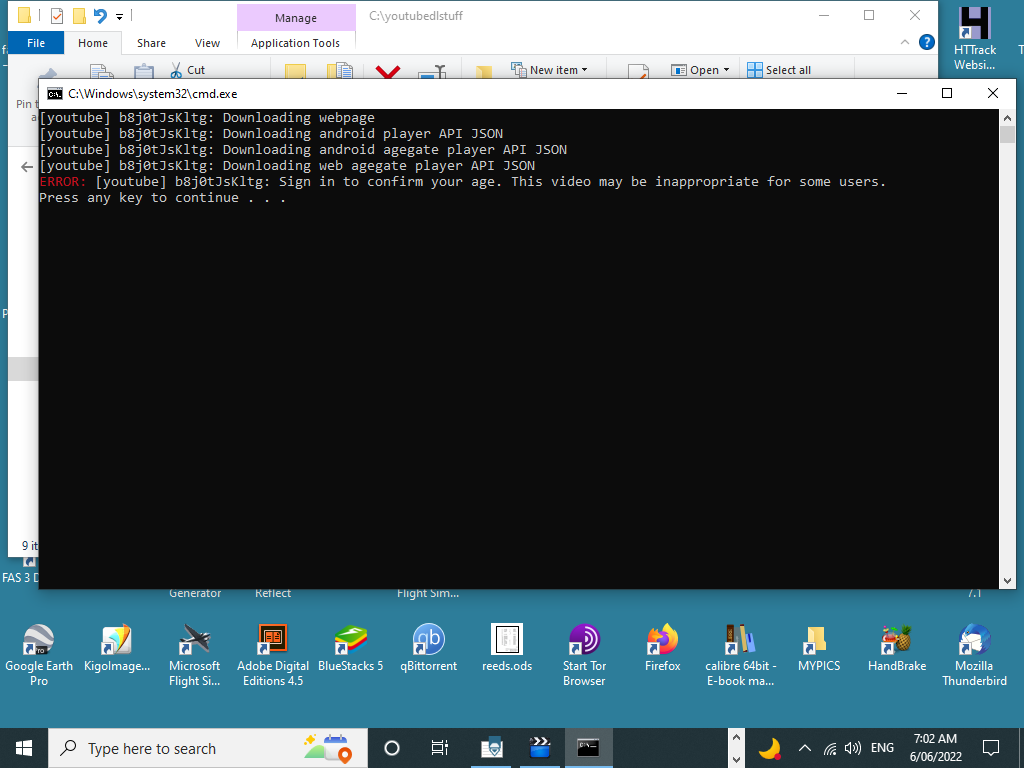Click the ENG language indicator

coord(882,748)
